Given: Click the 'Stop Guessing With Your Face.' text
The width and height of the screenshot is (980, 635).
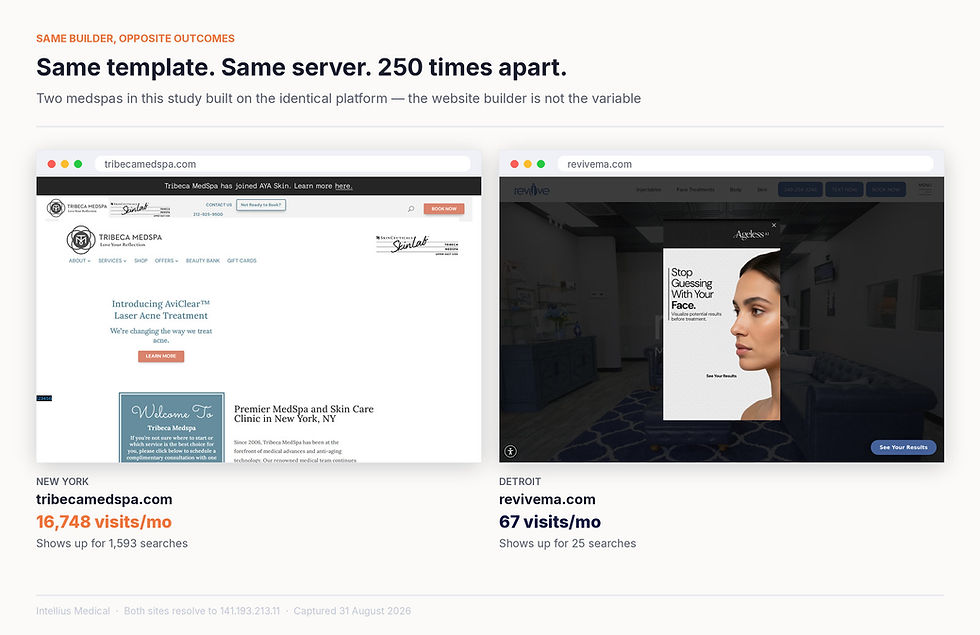Looking at the screenshot, I should [692, 289].
